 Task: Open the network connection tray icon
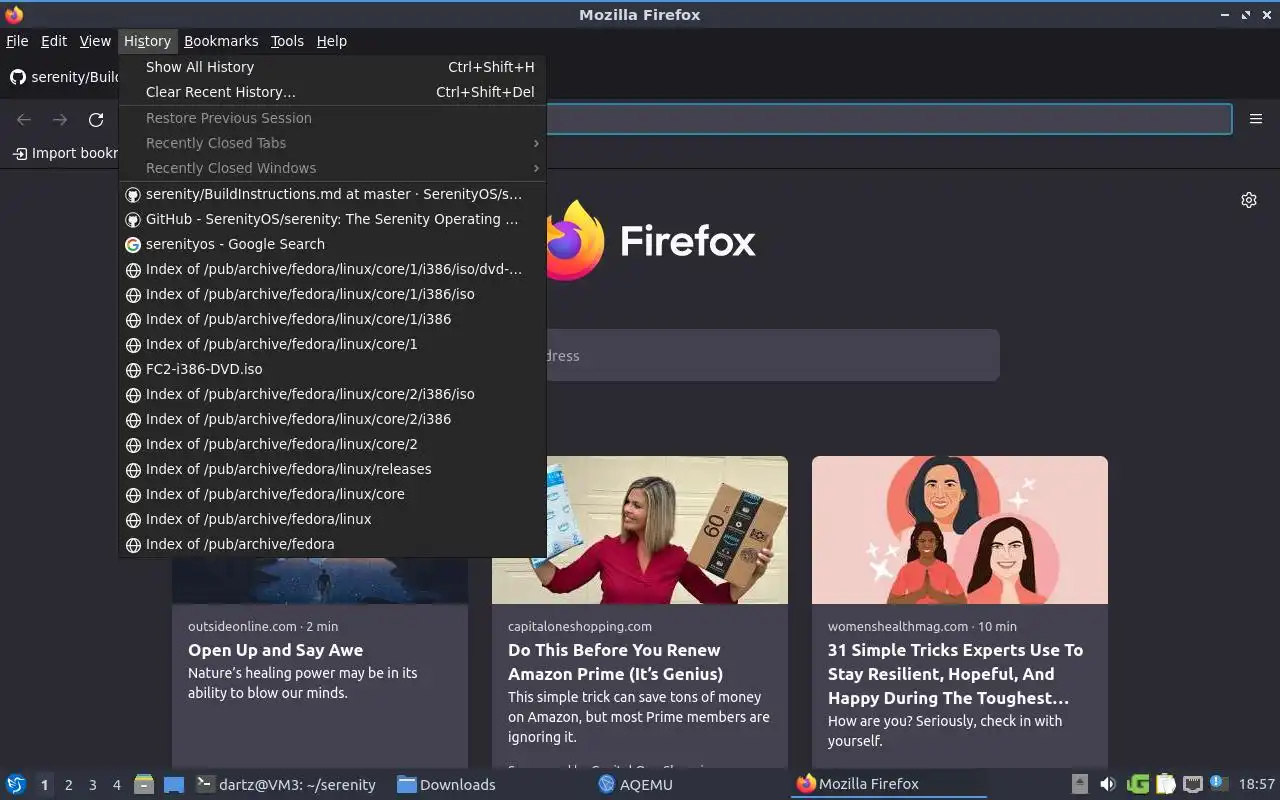tap(1192, 784)
